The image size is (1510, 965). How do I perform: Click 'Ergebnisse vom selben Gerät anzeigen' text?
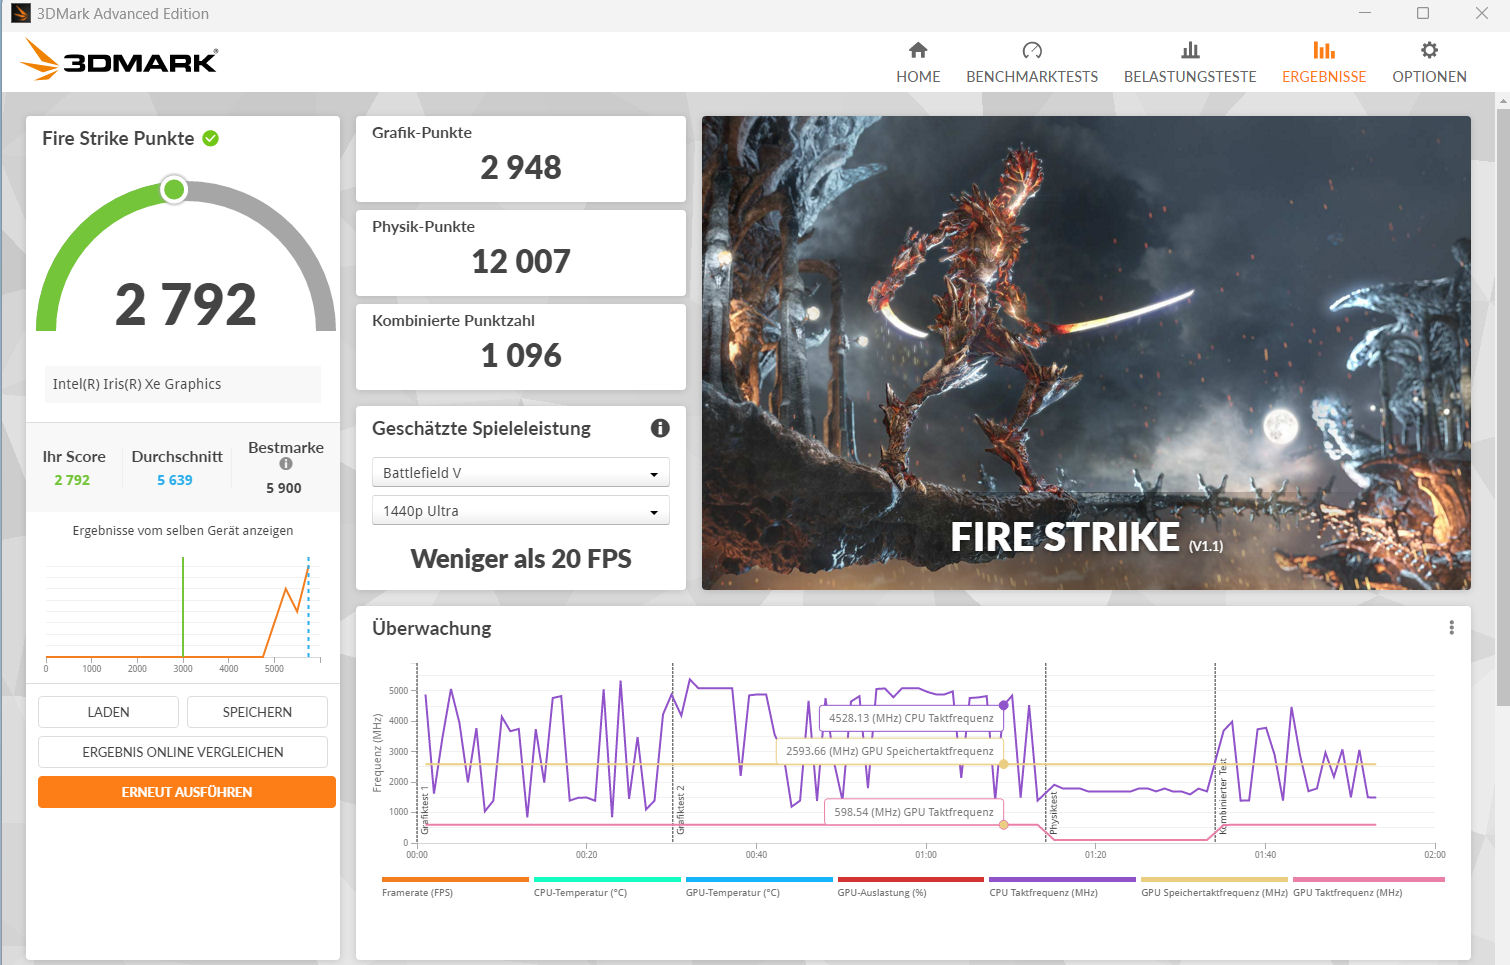183,531
